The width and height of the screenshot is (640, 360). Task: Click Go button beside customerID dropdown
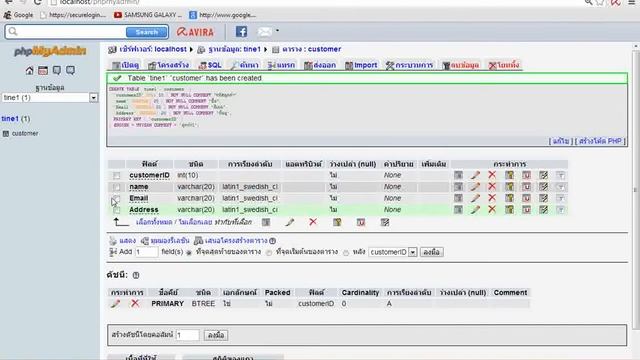click(431, 252)
